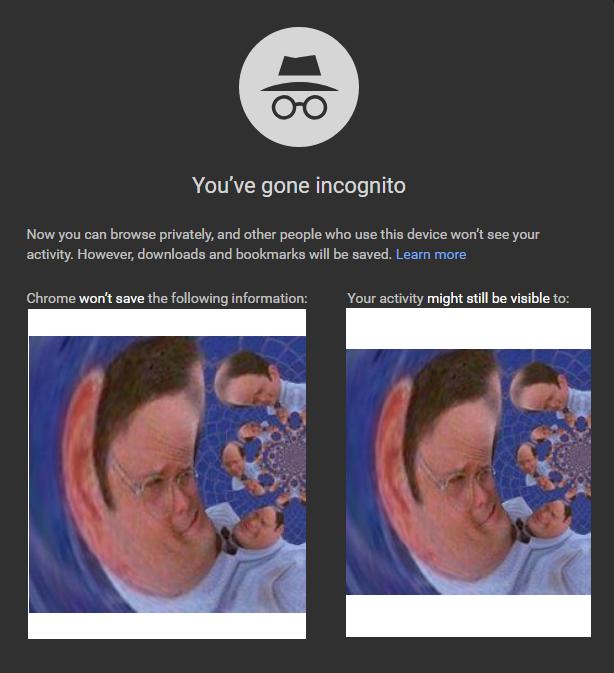
Task: Click the "Now you can browse privately" paragraph
Action: pos(283,244)
